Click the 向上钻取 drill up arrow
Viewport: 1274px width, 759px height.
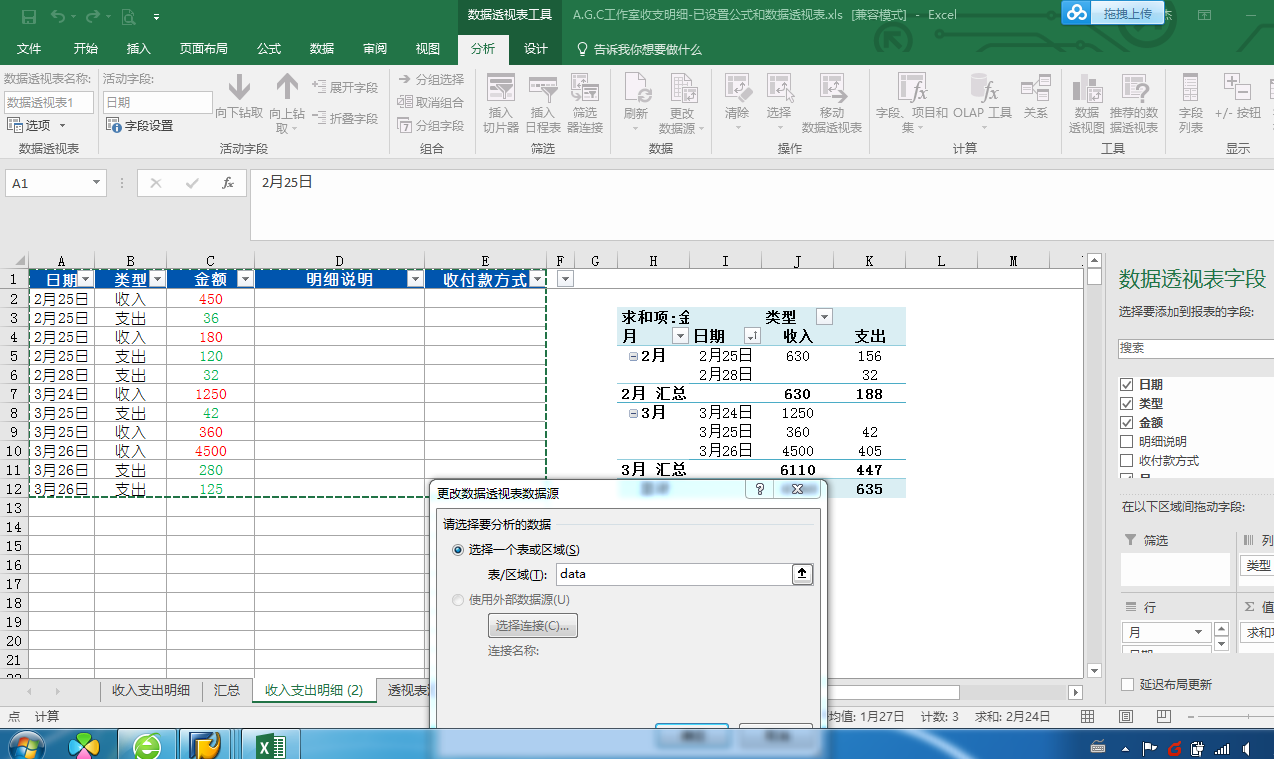pos(287,102)
